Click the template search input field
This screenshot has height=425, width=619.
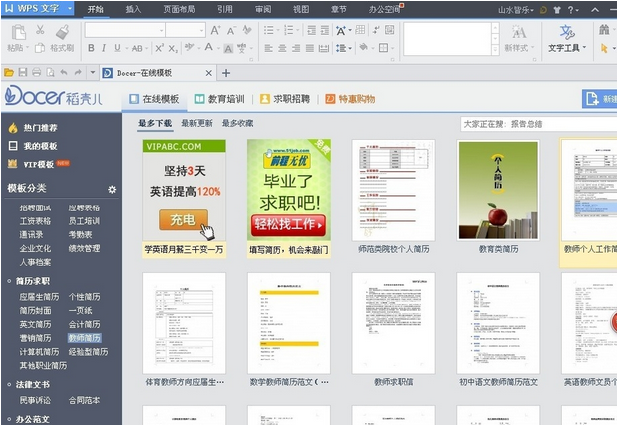[538, 124]
